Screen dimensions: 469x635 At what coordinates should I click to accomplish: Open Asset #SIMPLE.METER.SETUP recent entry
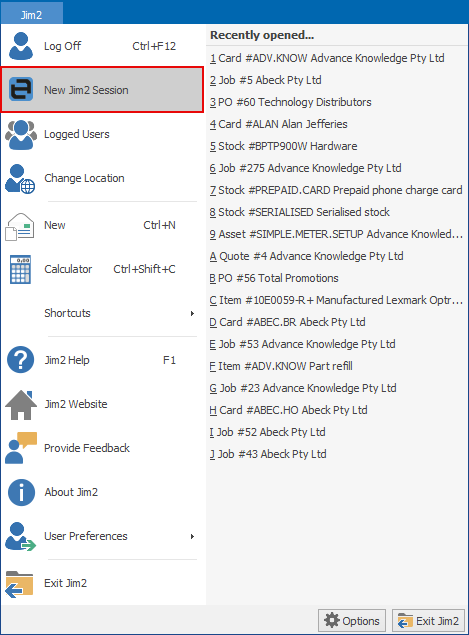click(x=336, y=234)
